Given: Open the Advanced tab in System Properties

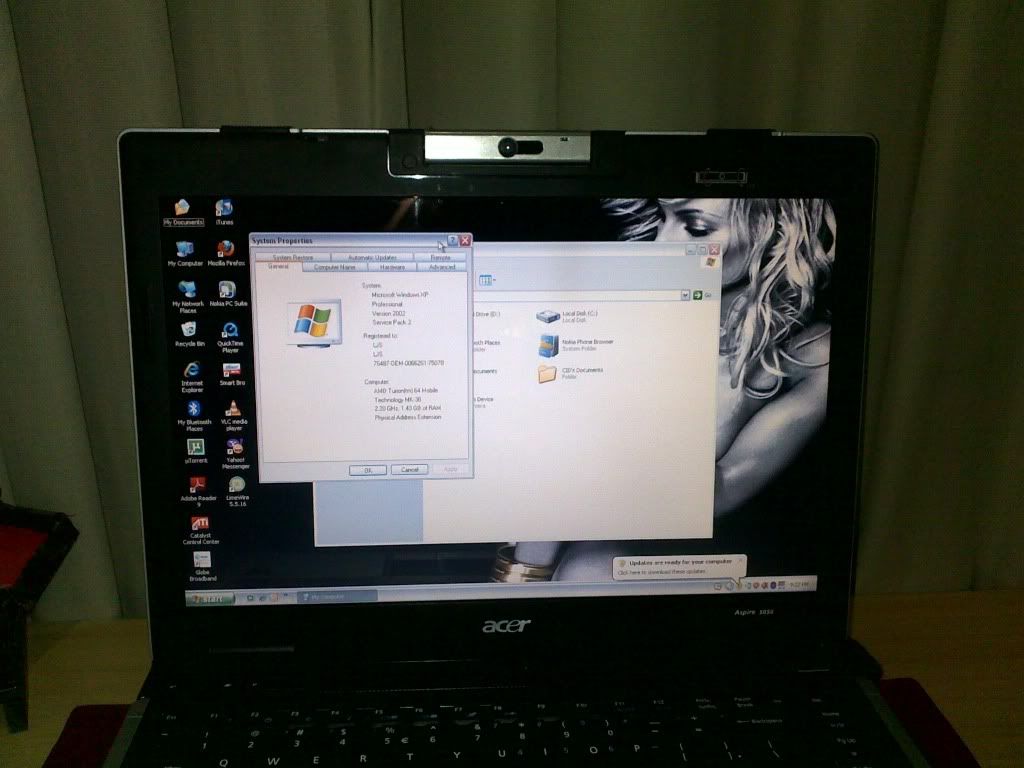Looking at the screenshot, I should click(x=442, y=267).
